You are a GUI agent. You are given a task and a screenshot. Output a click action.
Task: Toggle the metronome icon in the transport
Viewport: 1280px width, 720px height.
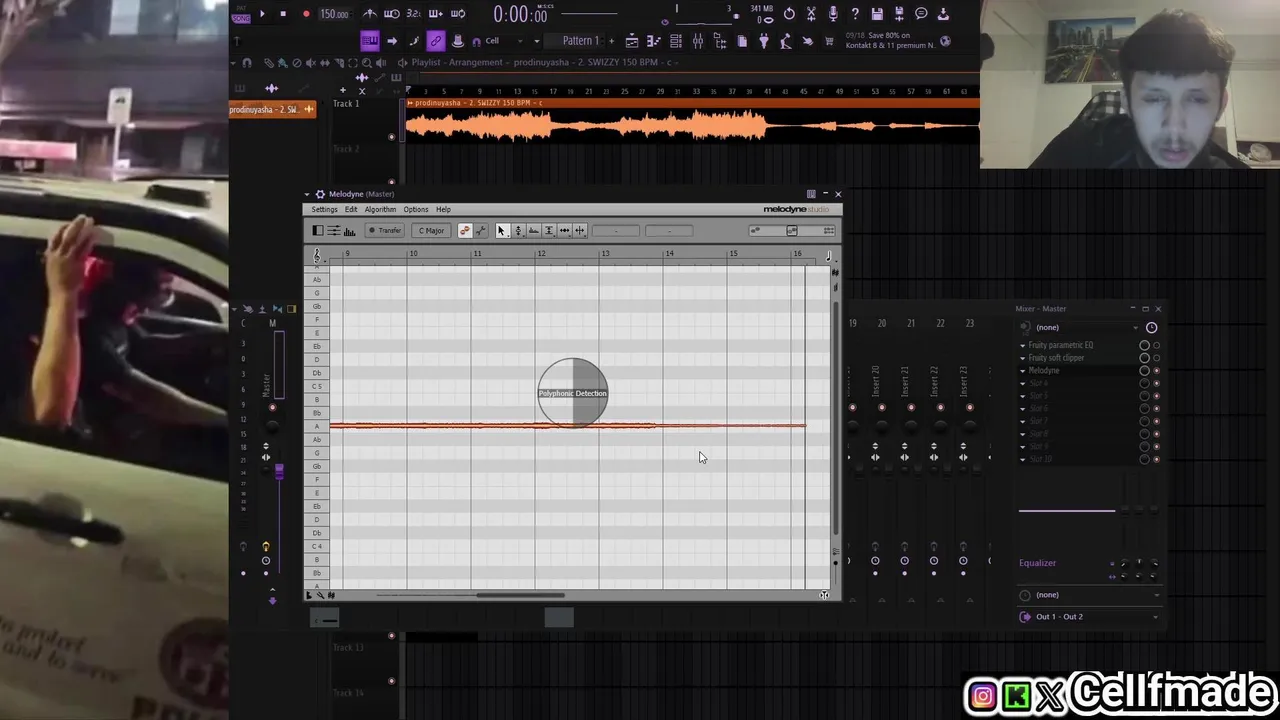(369, 14)
